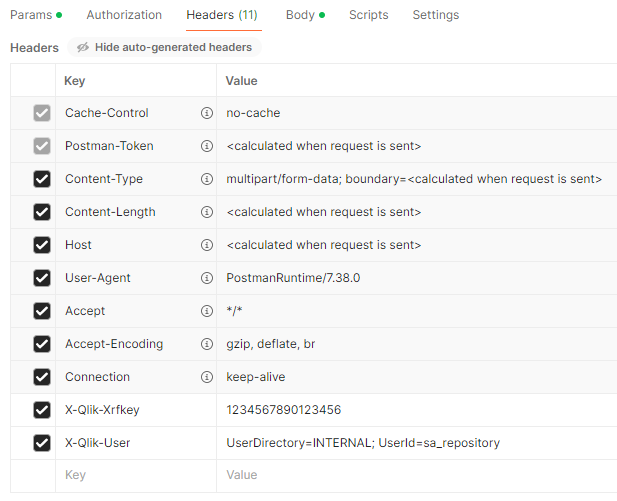Open the Authorization tab
The image size is (617, 501).
pos(124,15)
